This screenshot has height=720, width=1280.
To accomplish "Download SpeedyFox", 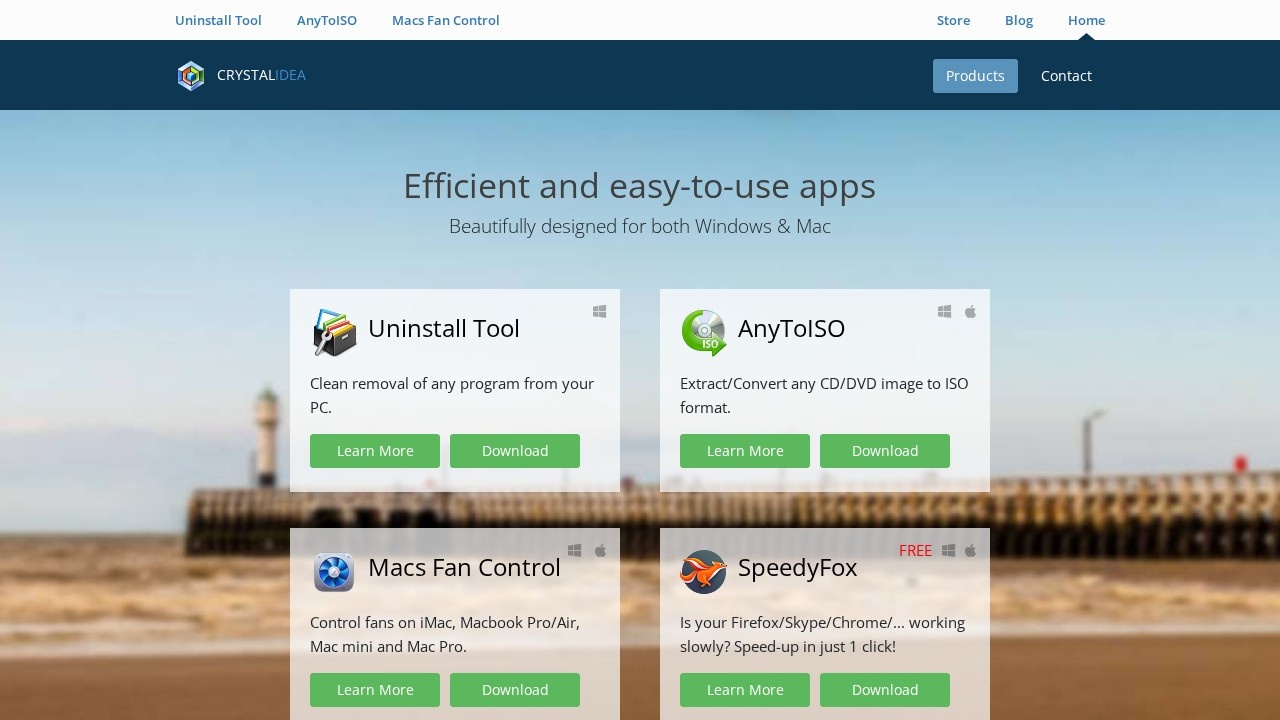I will (x=885, y=690).
